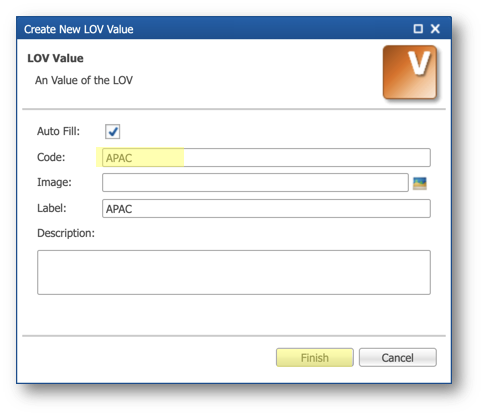Maximize the Create New LOV Value dialog
The height and width of the screenshot is (415, 483).
(x=418, y=29)
